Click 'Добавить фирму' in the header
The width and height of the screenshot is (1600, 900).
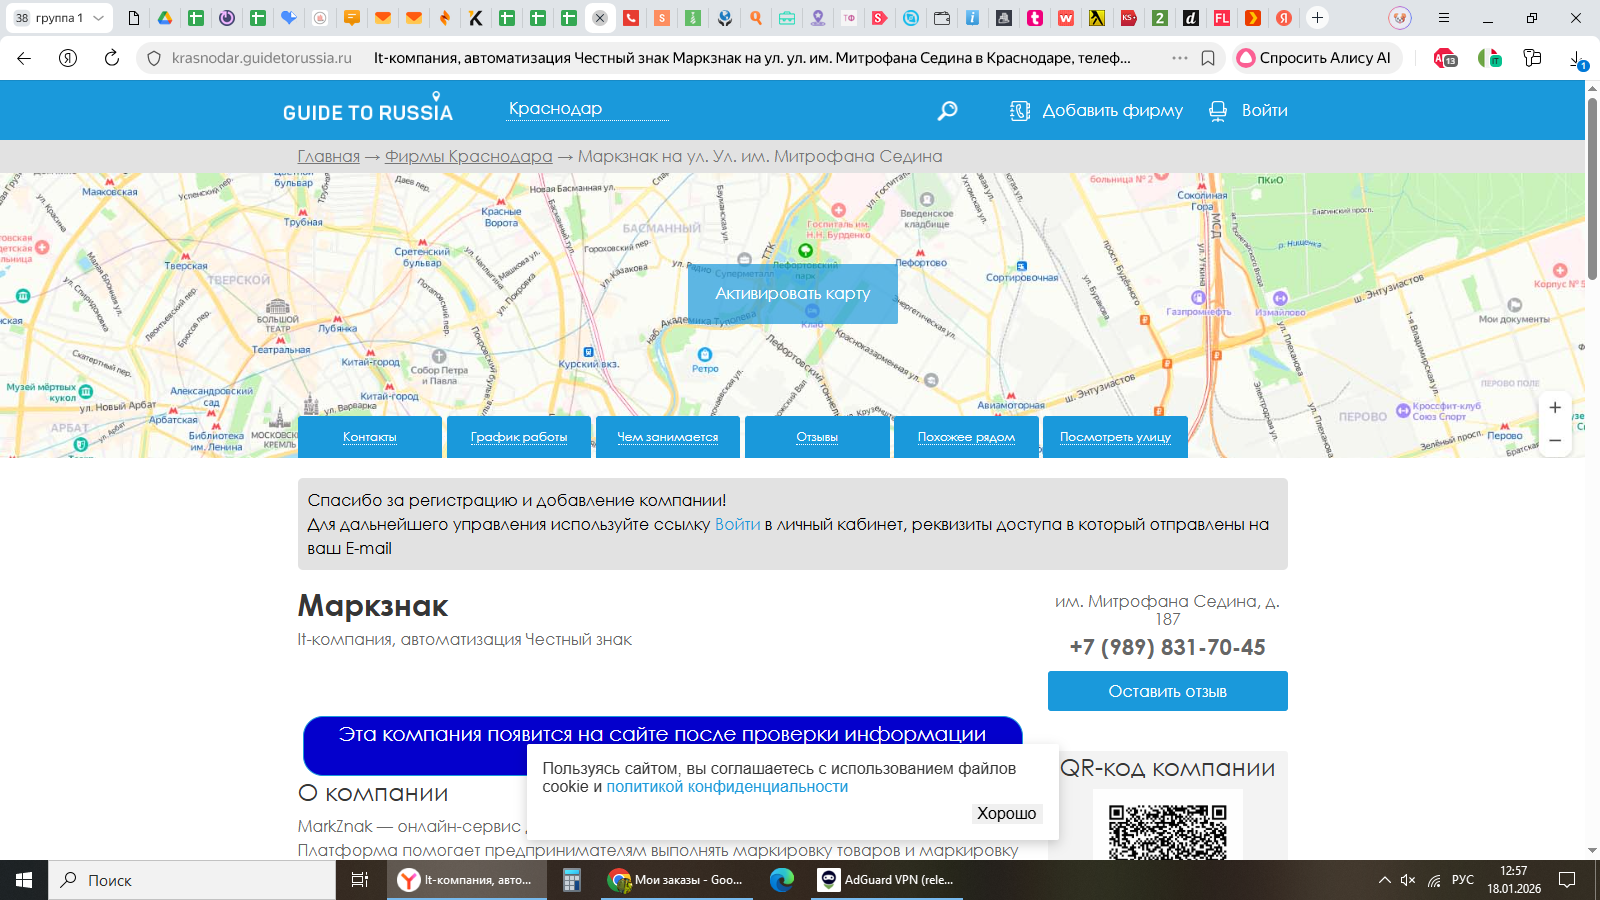pos(1097,110)
